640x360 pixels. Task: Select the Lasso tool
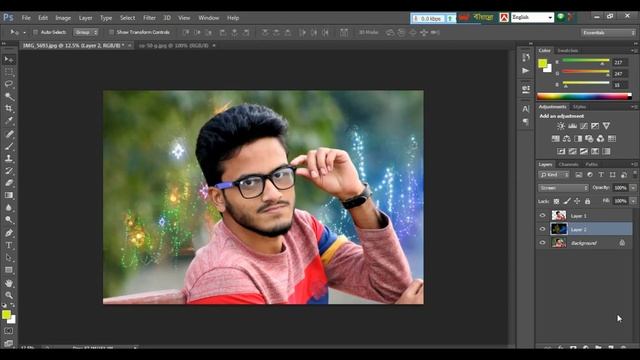pyautogui.click(x=9, y=84)
